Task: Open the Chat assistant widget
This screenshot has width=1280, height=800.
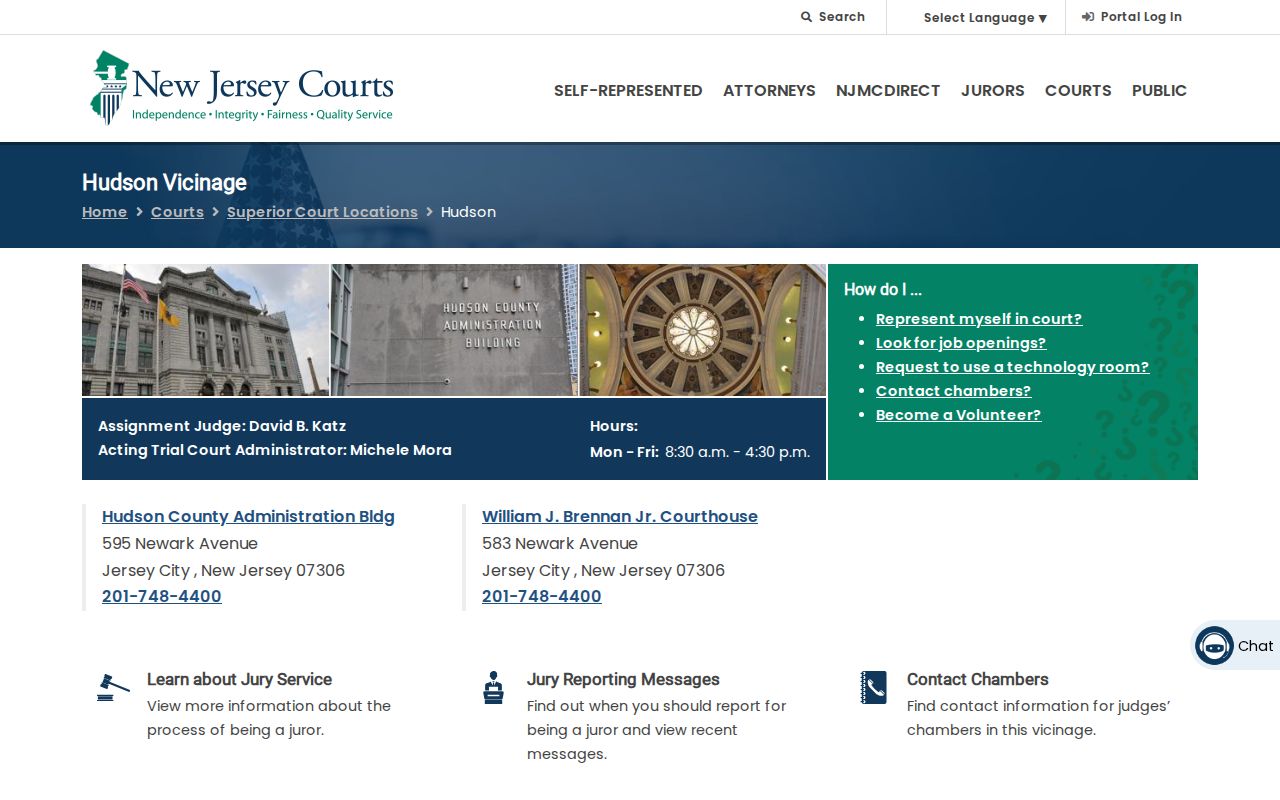Action: tap(1235, 646)
